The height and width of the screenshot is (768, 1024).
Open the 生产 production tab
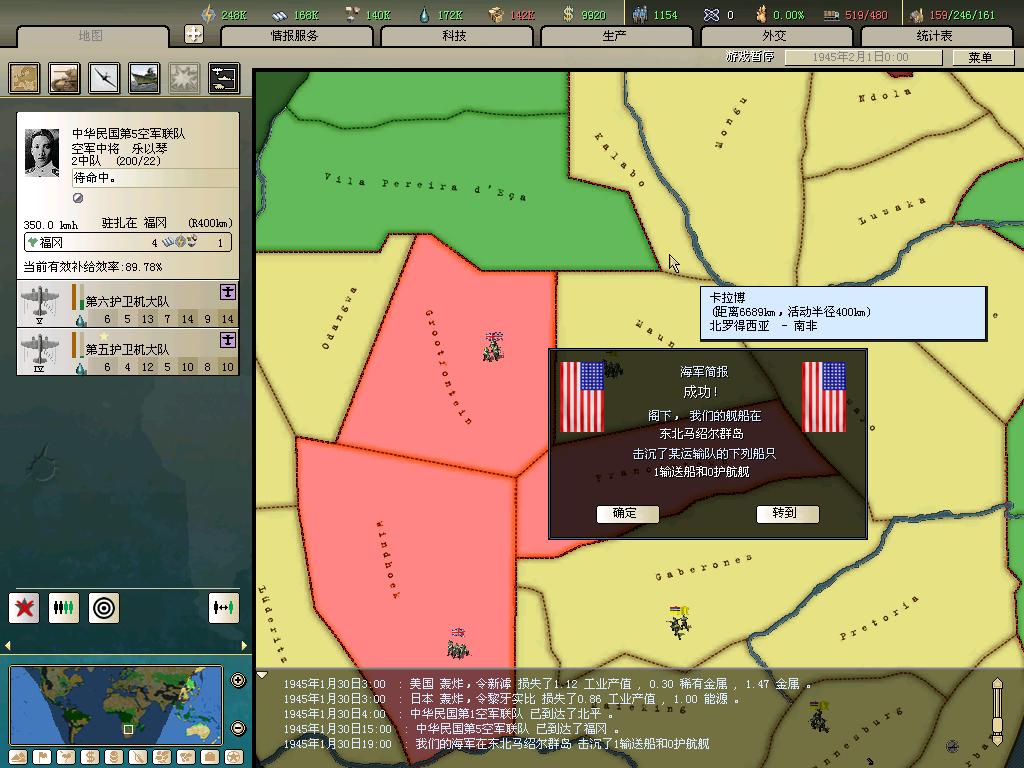click(615, 36)
